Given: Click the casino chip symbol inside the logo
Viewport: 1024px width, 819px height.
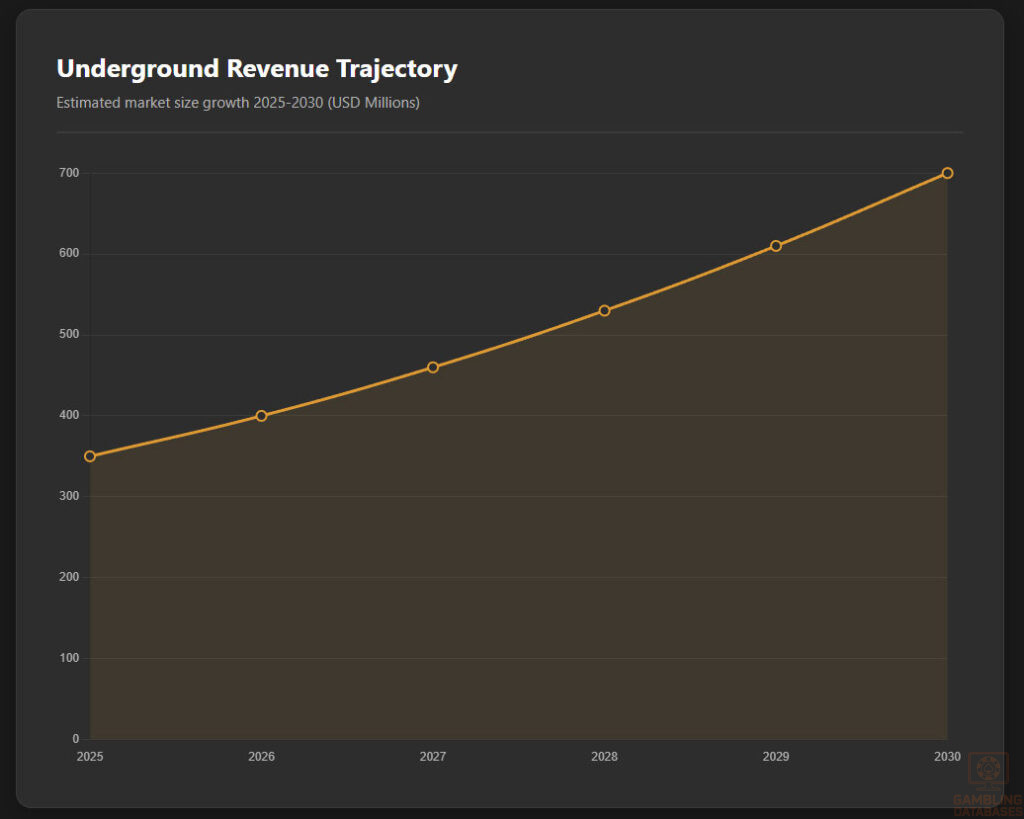Looking at the screenshot, I should (x=989, y=770).
